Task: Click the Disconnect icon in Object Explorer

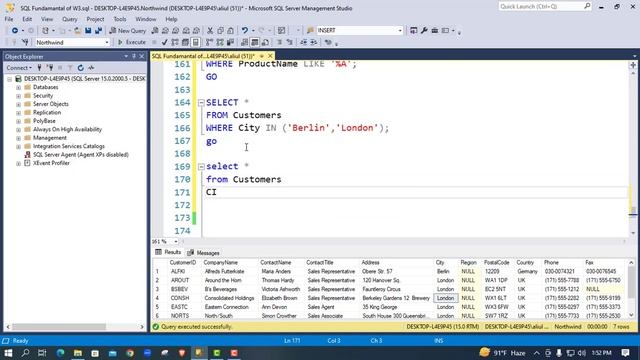Action: point(50,68)
